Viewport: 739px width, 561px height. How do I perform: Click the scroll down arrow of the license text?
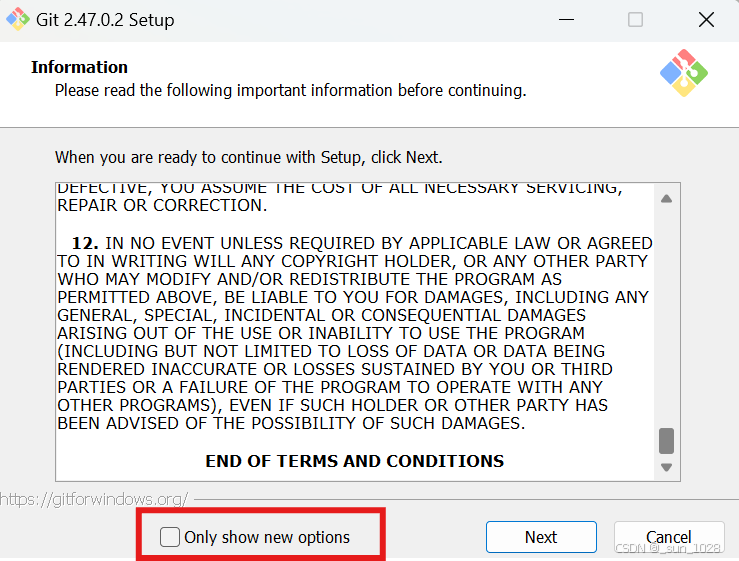[667, 467]
